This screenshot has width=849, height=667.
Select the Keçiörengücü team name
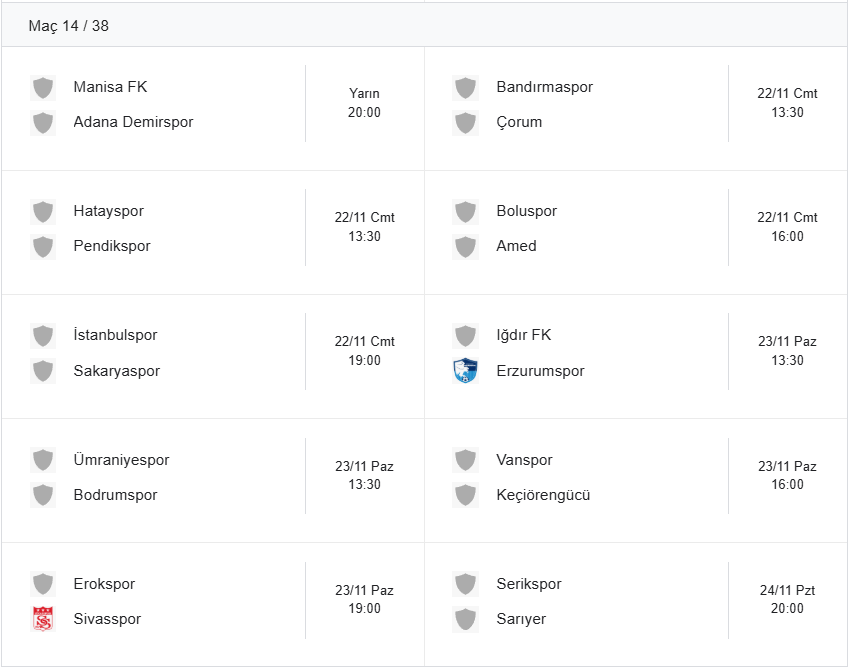tap(543, 495)
